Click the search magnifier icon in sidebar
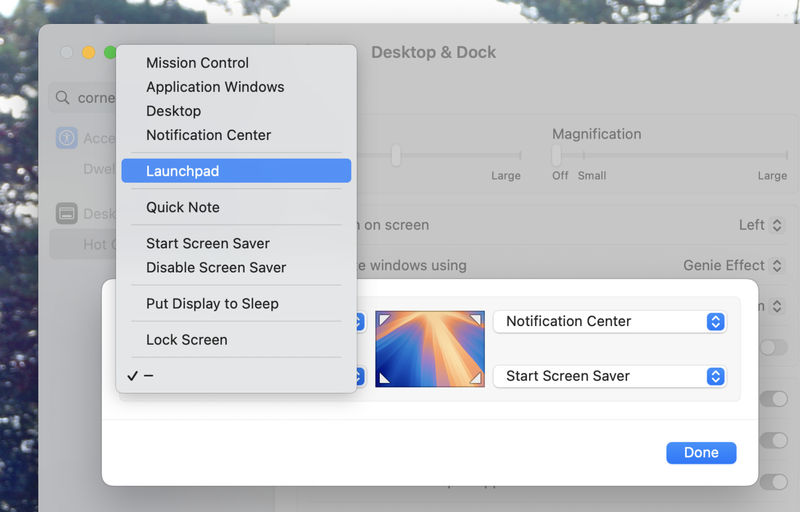The height and width of the screenshot is (512, 800). tap(63, 98)
